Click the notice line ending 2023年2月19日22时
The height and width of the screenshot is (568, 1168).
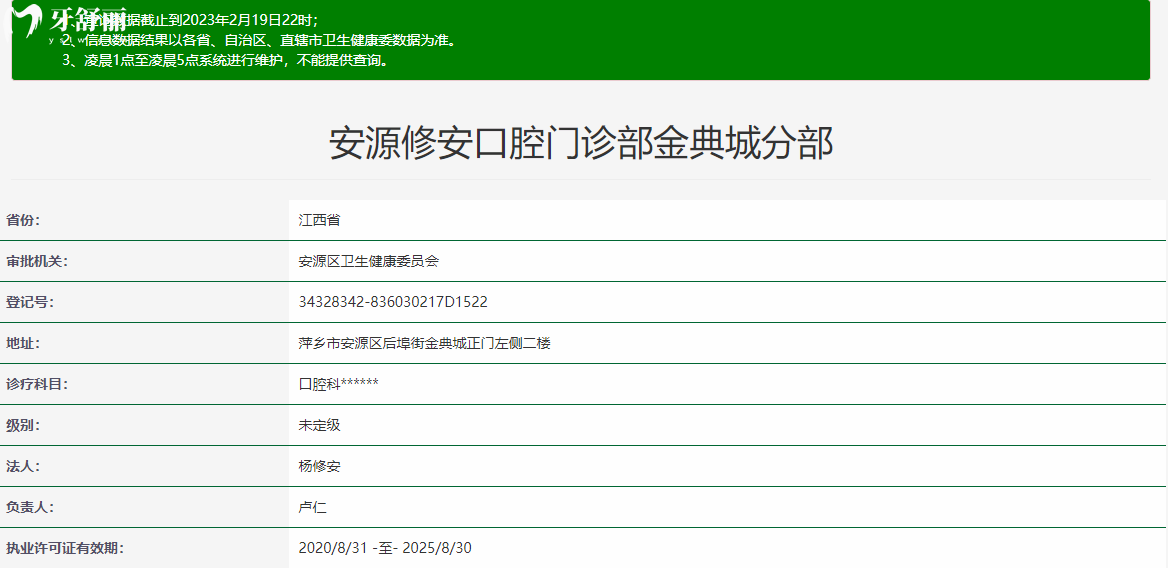[x=190, y=19]
